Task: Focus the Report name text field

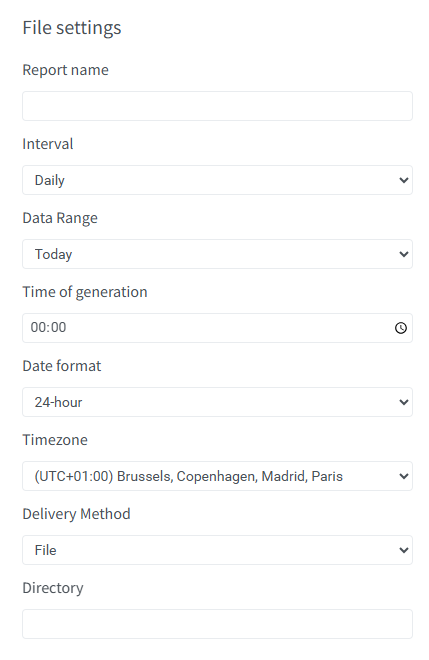Action: [217, 106]
